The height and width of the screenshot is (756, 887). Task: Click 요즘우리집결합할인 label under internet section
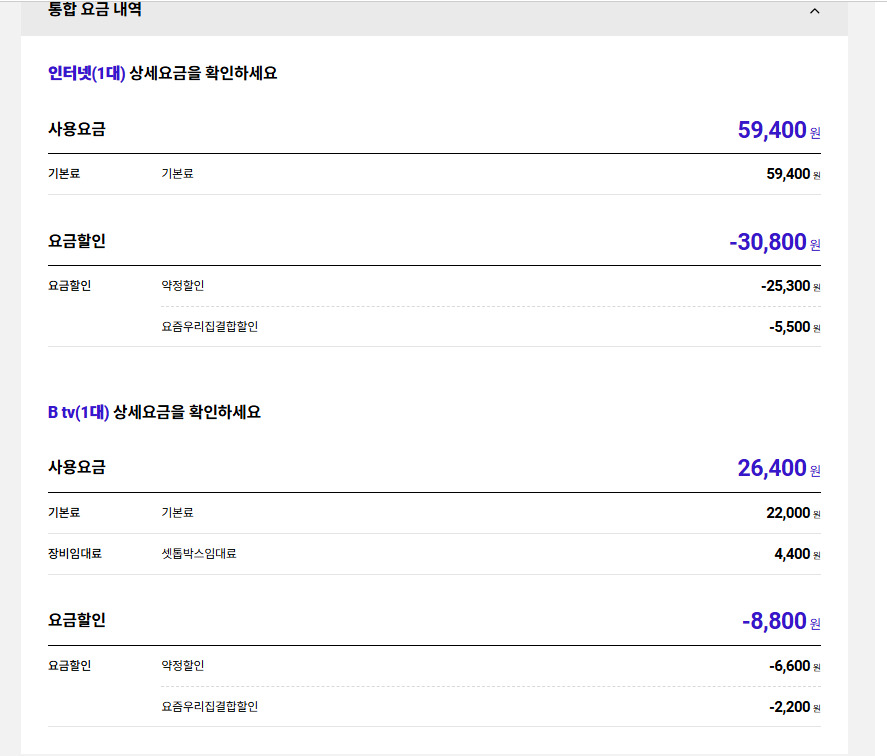(x=210, y=327)
